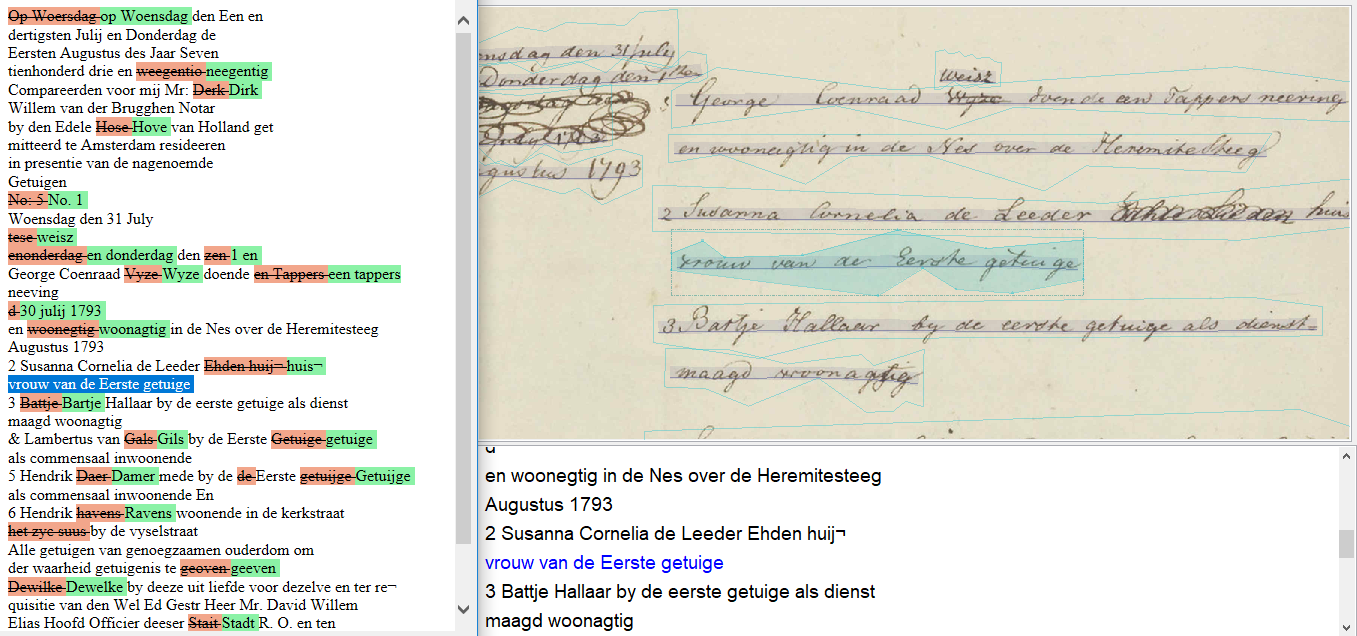Click the green inserted word 'Dirk'
This screenshot has width=1357, height=636.
[243, 90]
